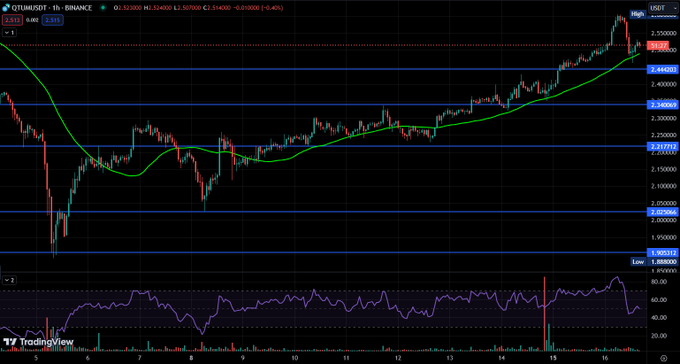680x364 pixels.
Task: Click the percentage change (-0.40%) value
Action: [x=271, y=8]
